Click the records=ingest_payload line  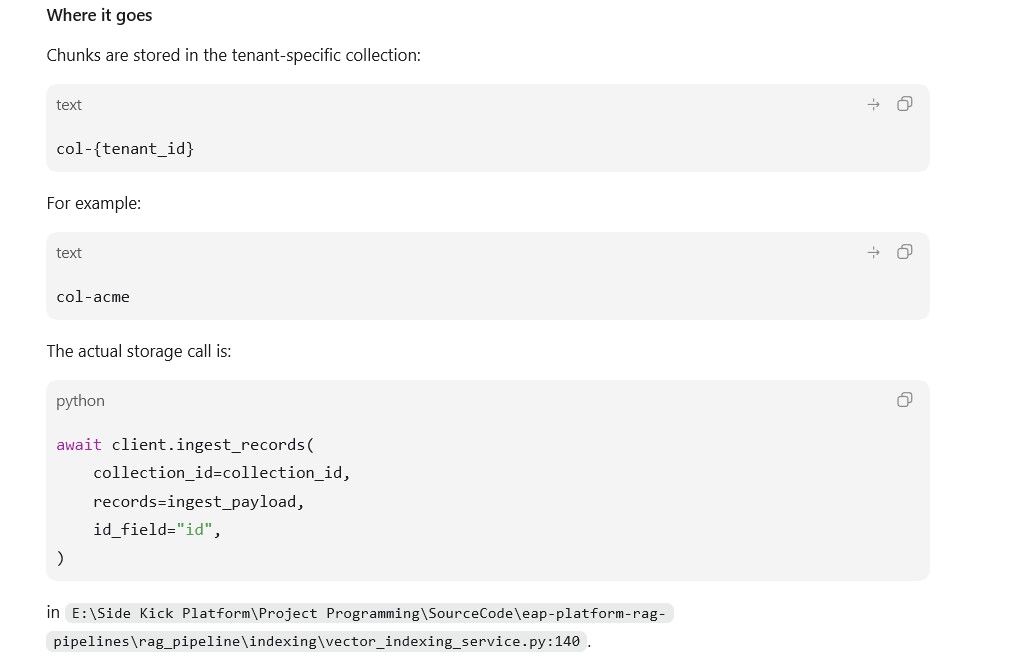[198, 501]
